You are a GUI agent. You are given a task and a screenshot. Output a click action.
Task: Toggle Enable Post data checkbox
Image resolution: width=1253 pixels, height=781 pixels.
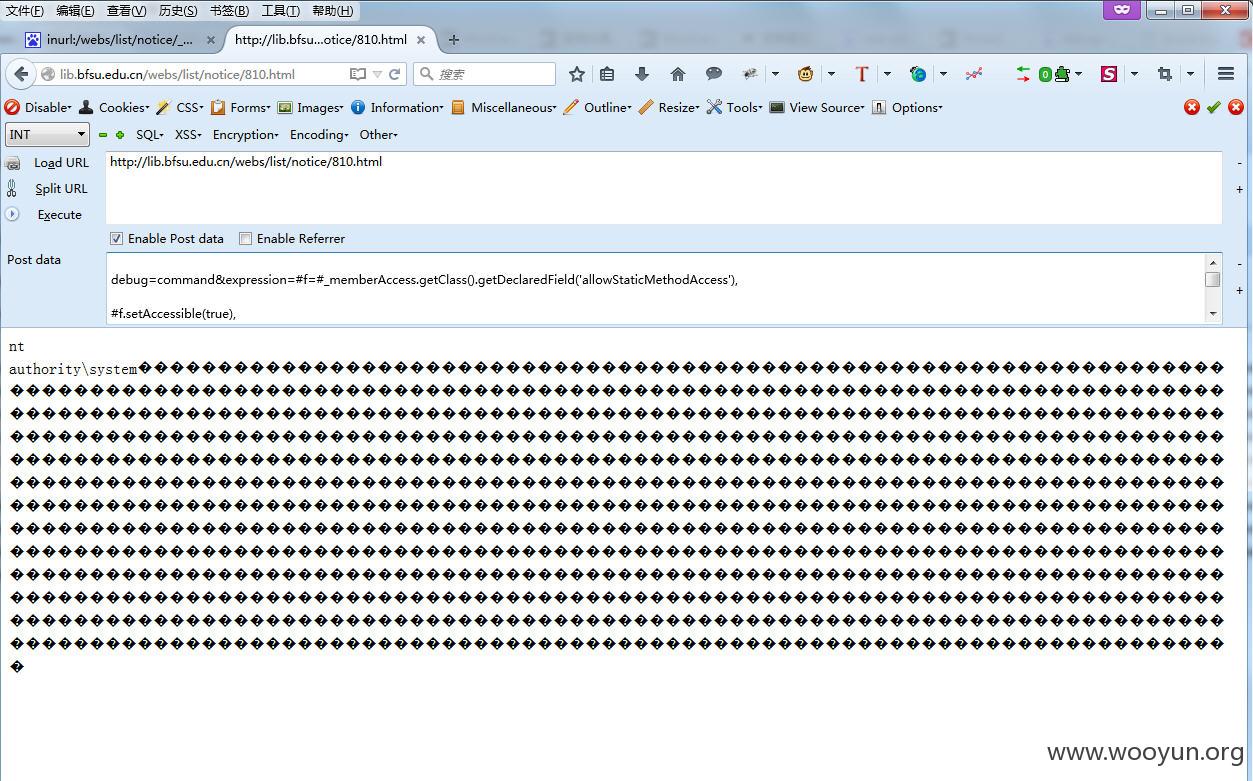tap(117, 239)
